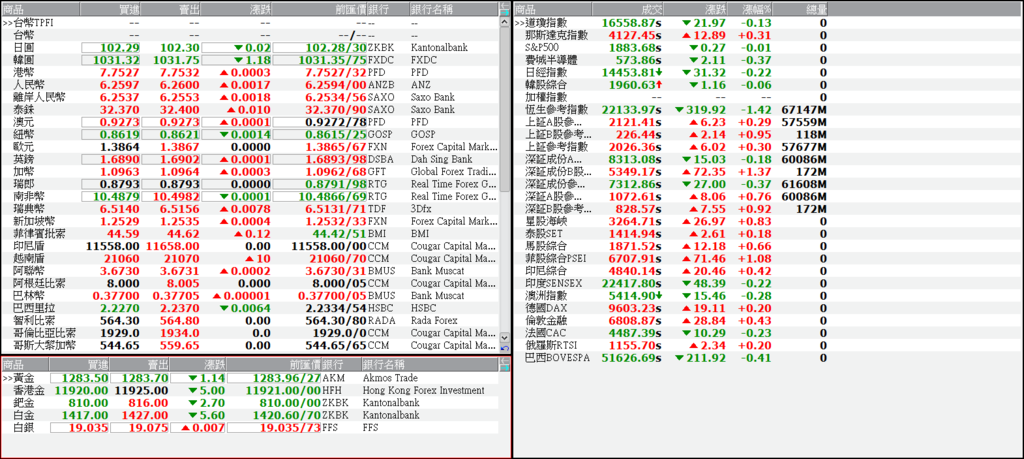Select the 印尼盾 currency row
The height and width of the screenshot is (459, 1024).
[249, 246]
